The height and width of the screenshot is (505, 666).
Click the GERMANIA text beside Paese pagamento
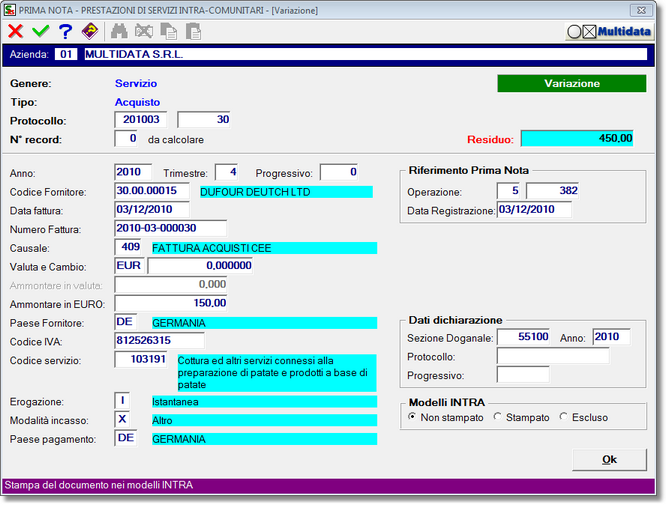click(265, 439)
